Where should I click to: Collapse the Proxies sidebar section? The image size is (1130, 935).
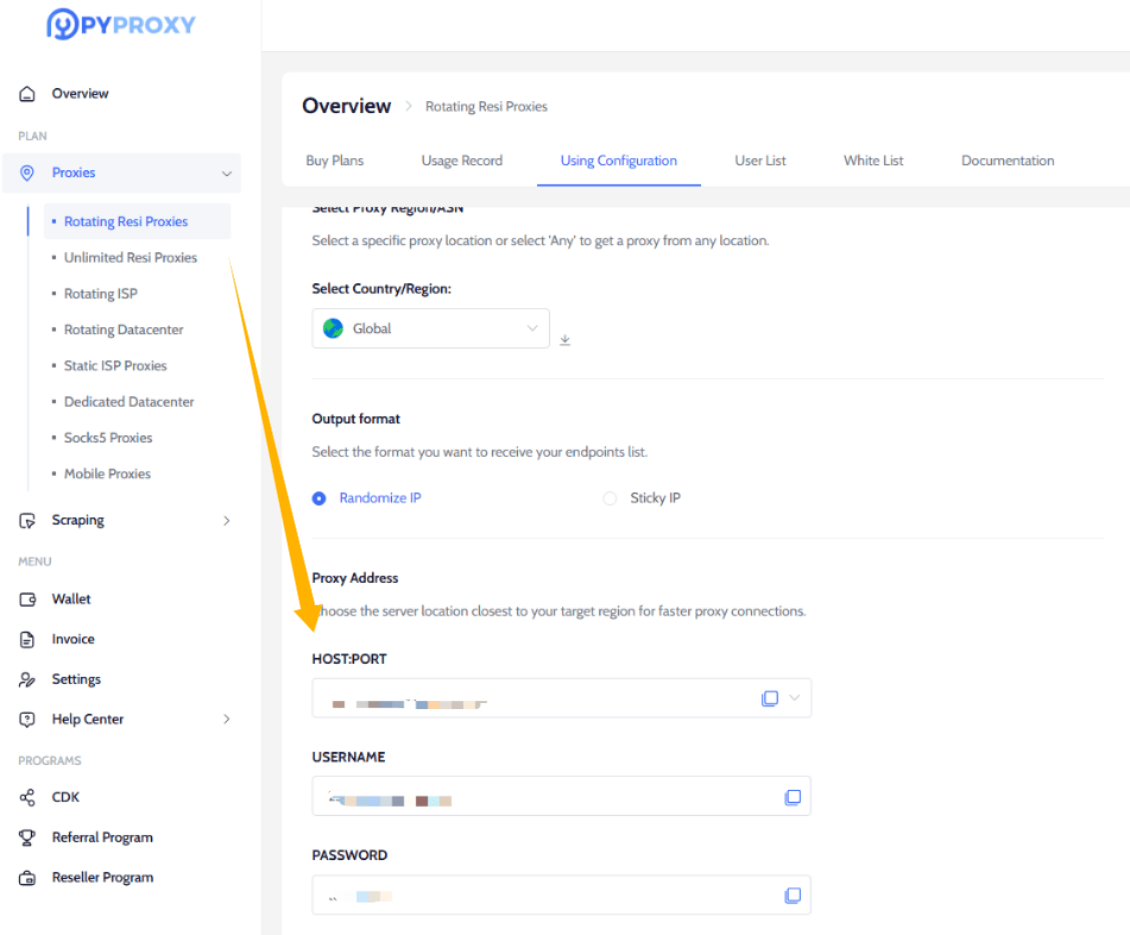tap(226, 173)
